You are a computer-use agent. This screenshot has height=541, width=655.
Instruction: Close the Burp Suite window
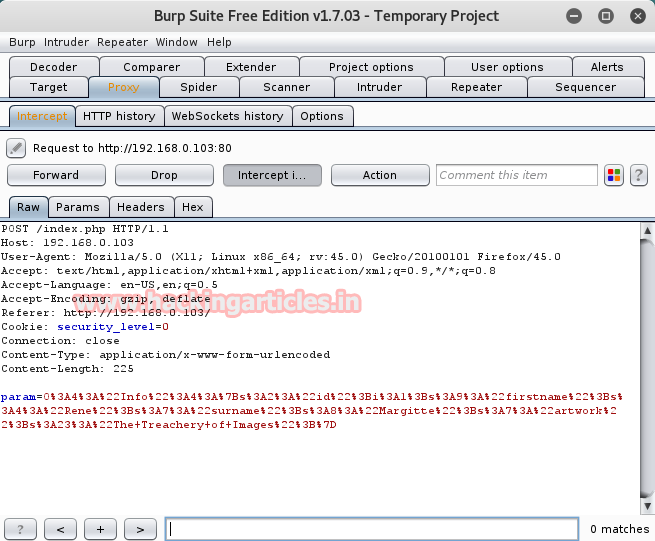(637, 16)
